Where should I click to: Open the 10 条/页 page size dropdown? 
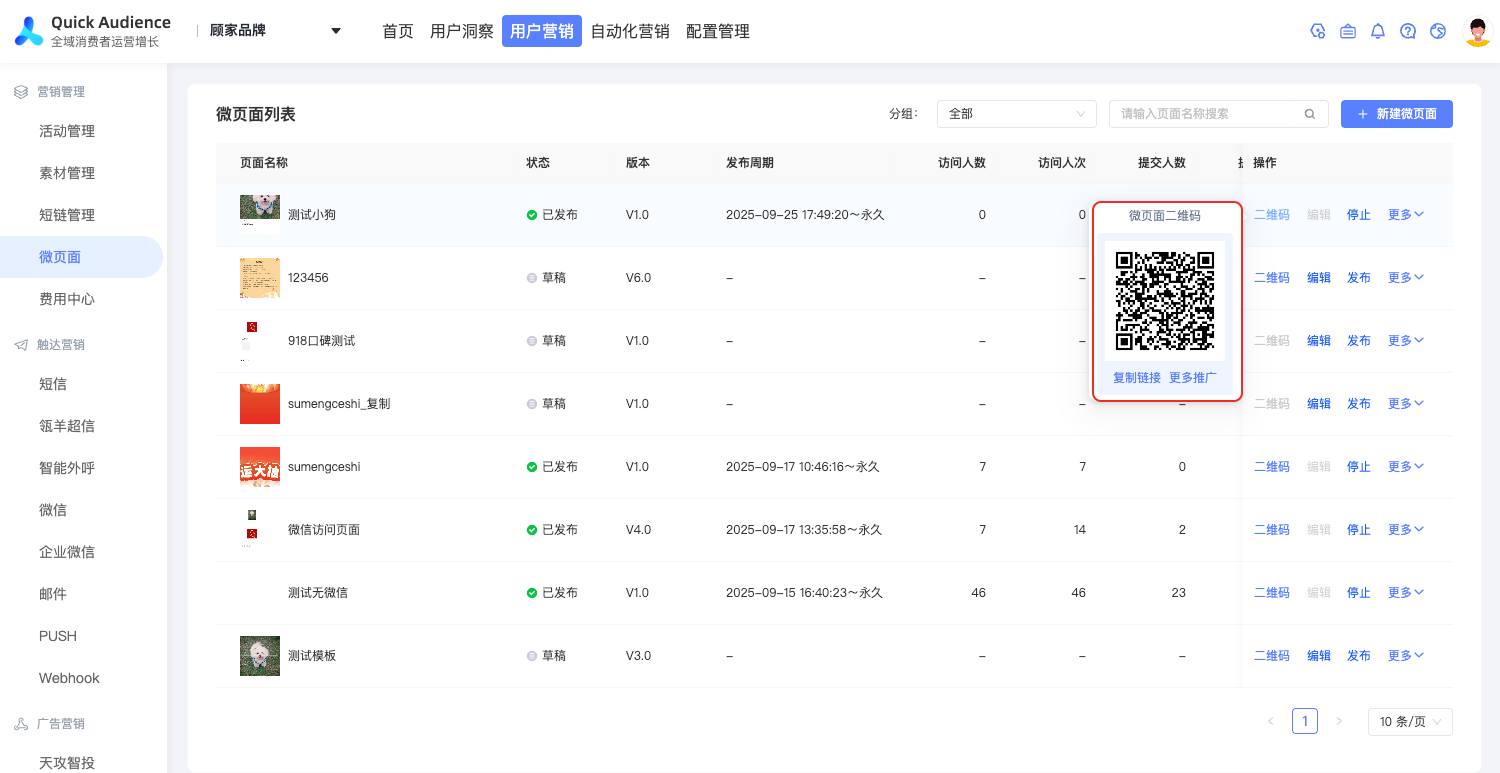point(1410,722)
